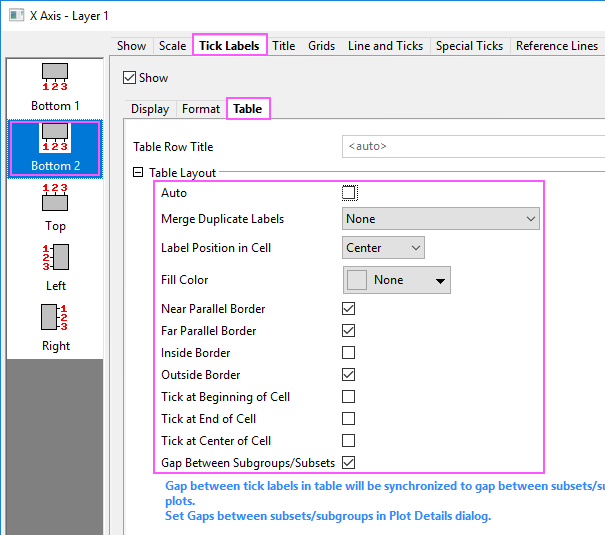This screenshot has height=535, width=605.
Task: Open the Fill Color picker dropdown
Action: coord(397,280)
